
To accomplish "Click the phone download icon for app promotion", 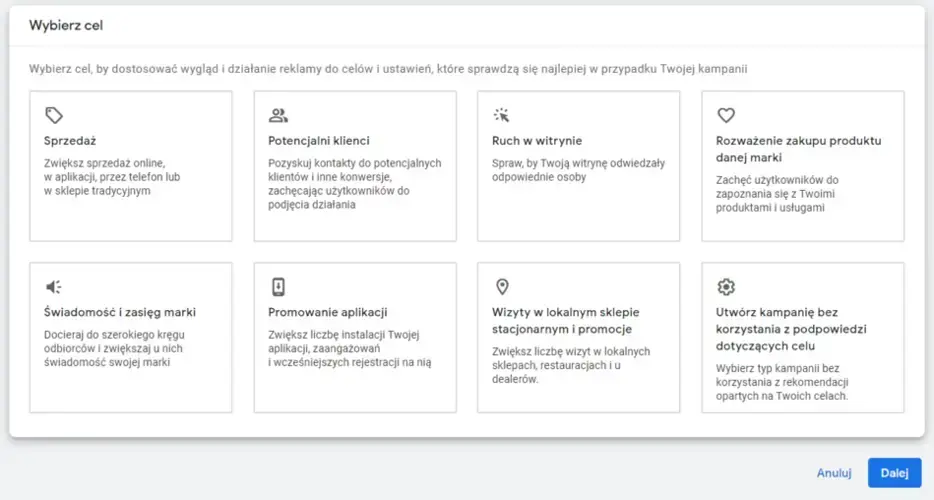I will (278, 287).
